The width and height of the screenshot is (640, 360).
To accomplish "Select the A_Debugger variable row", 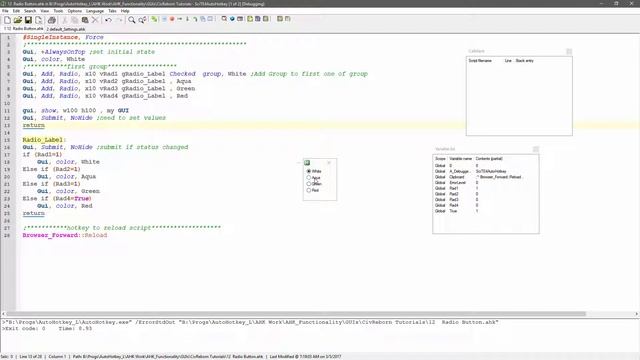I will [485, 171].
